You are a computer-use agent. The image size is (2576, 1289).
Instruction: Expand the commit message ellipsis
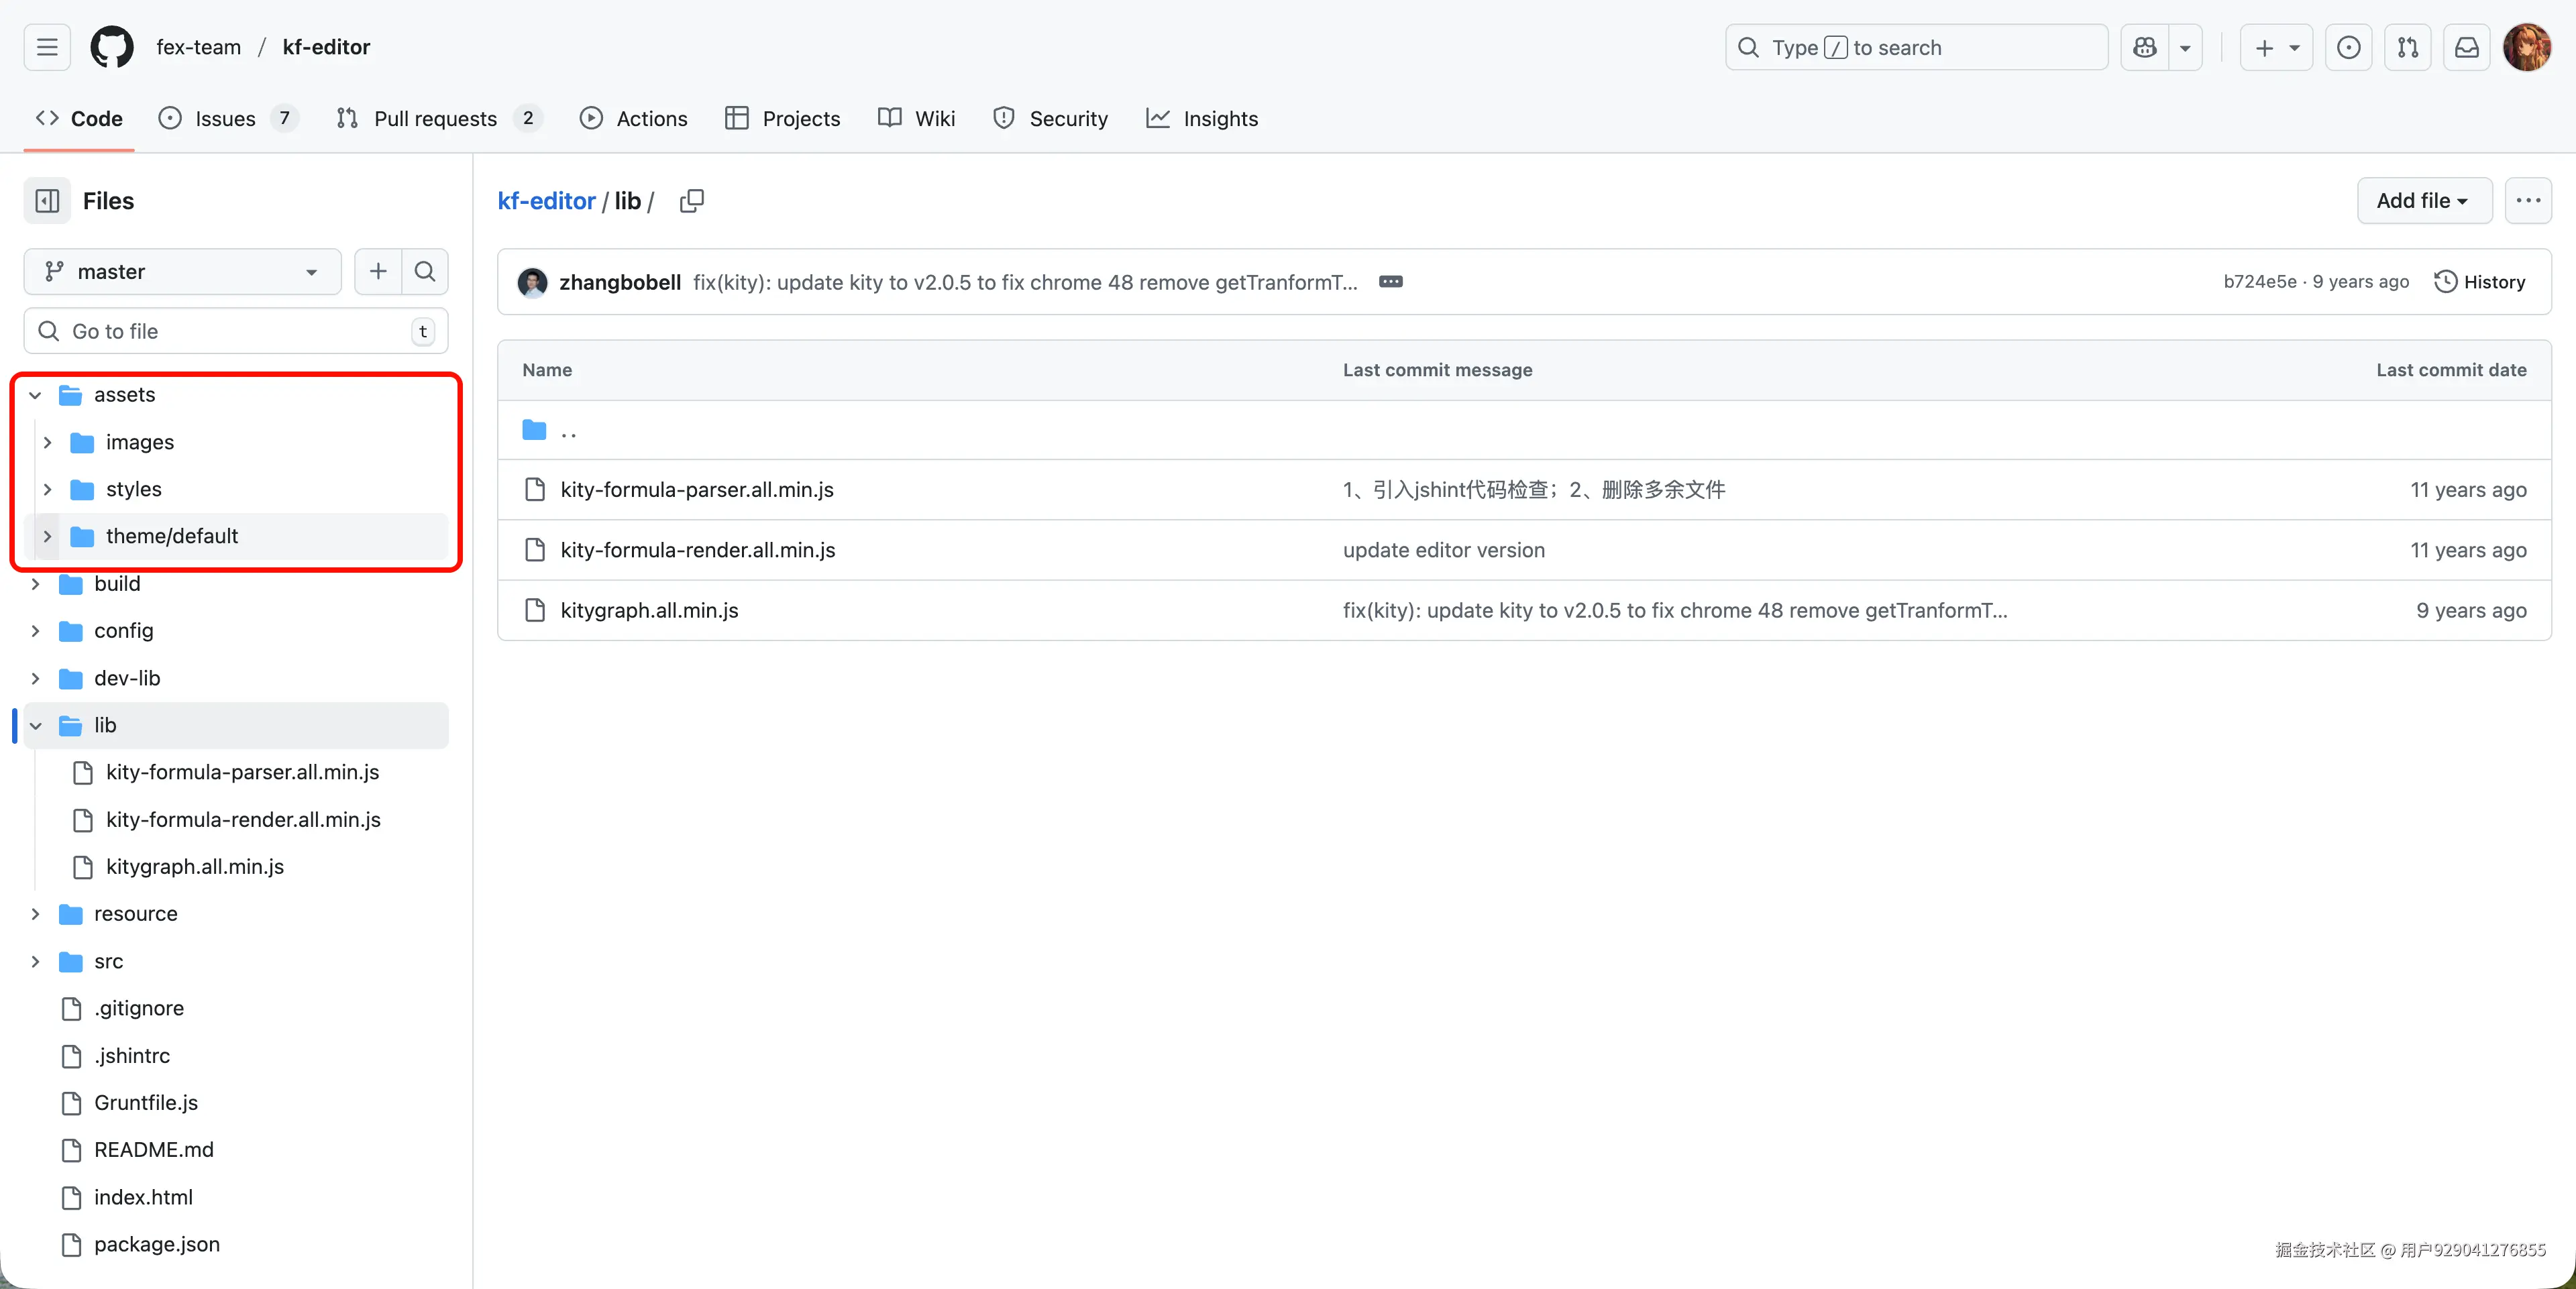(x=1390, y=282)
